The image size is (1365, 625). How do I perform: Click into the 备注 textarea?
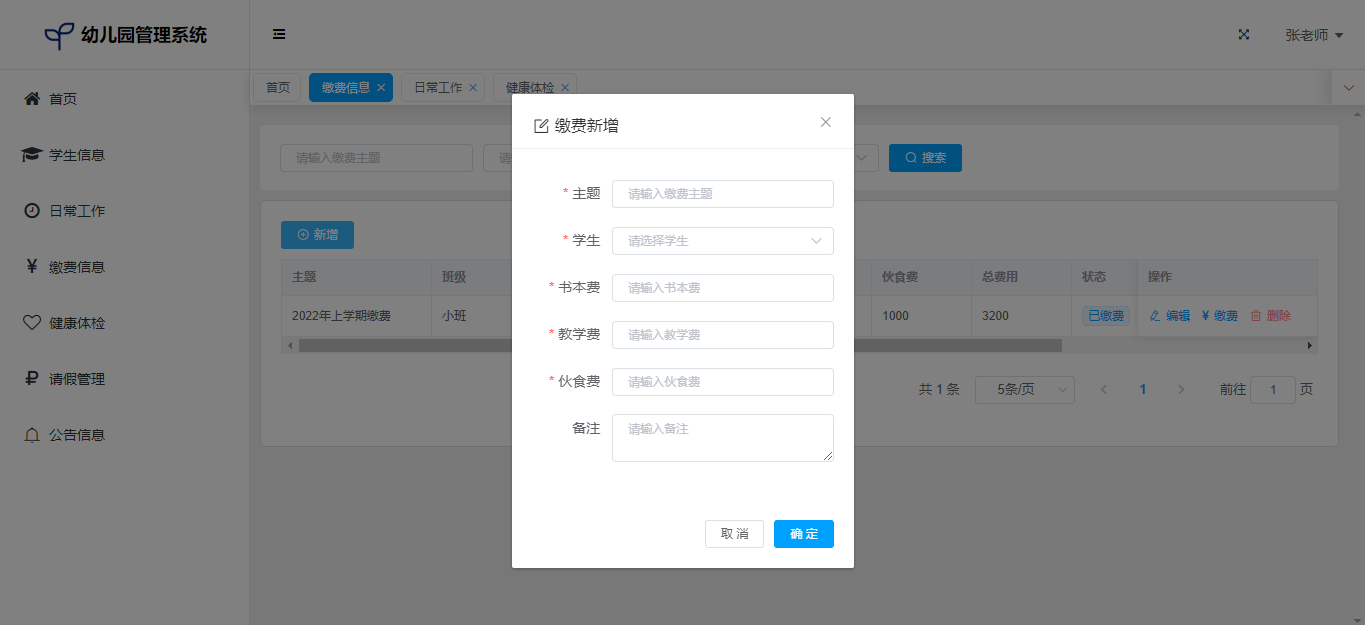pos(722,438)
